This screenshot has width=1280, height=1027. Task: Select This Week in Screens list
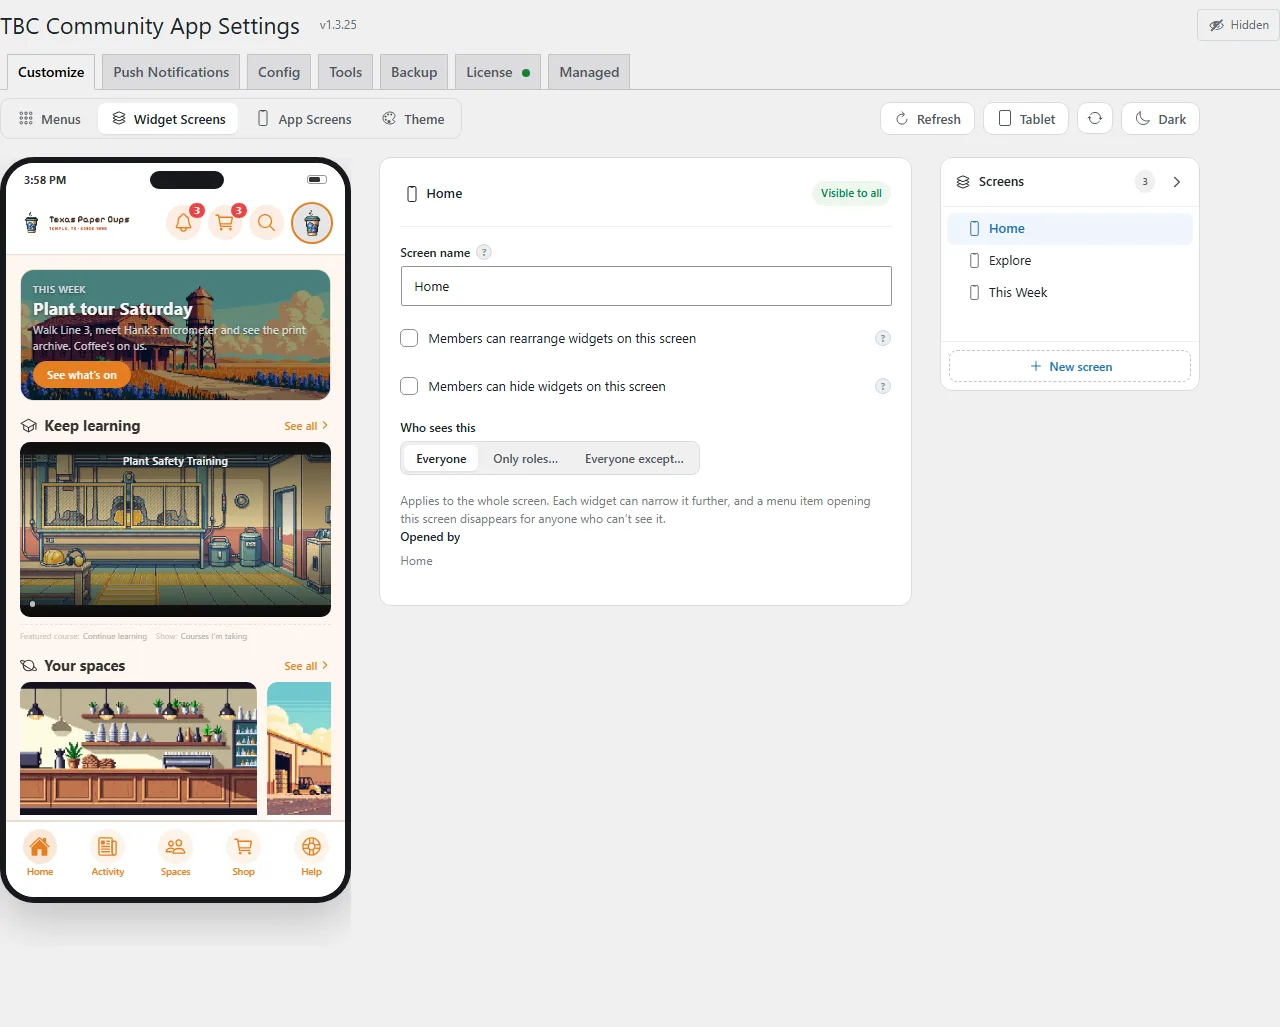1070,292
